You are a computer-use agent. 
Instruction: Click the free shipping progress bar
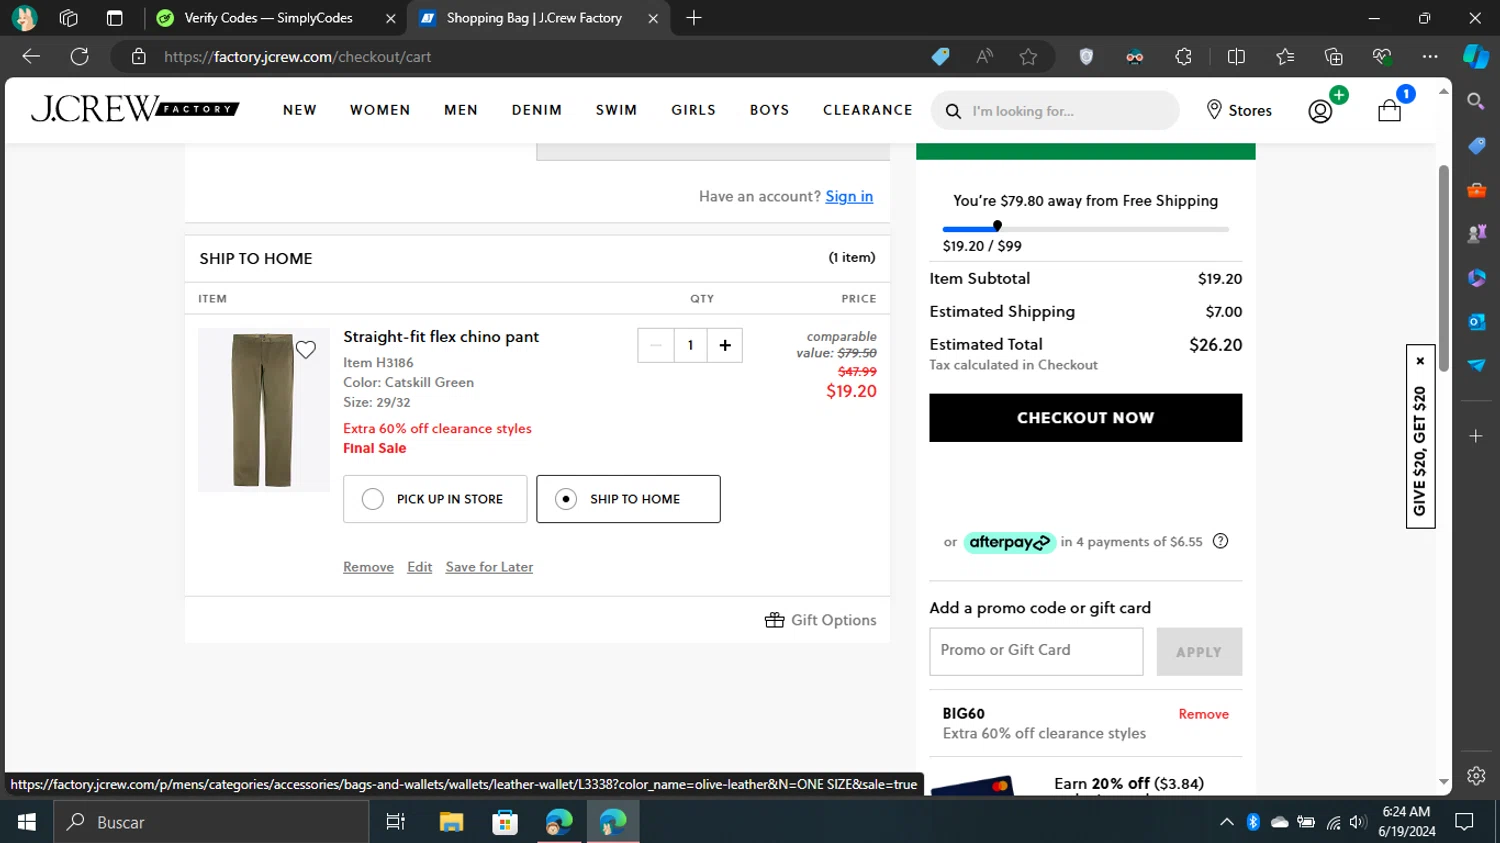[x=1086, y=229]
